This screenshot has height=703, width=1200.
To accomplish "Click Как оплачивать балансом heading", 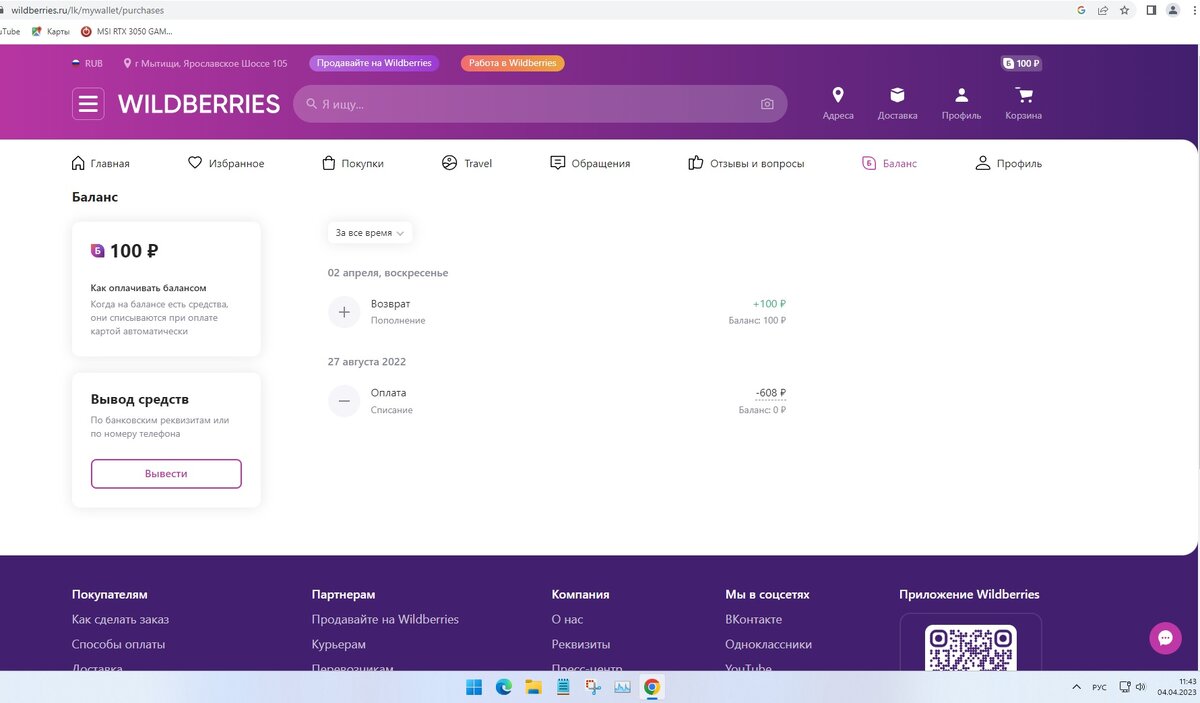I will coord(149,288).
